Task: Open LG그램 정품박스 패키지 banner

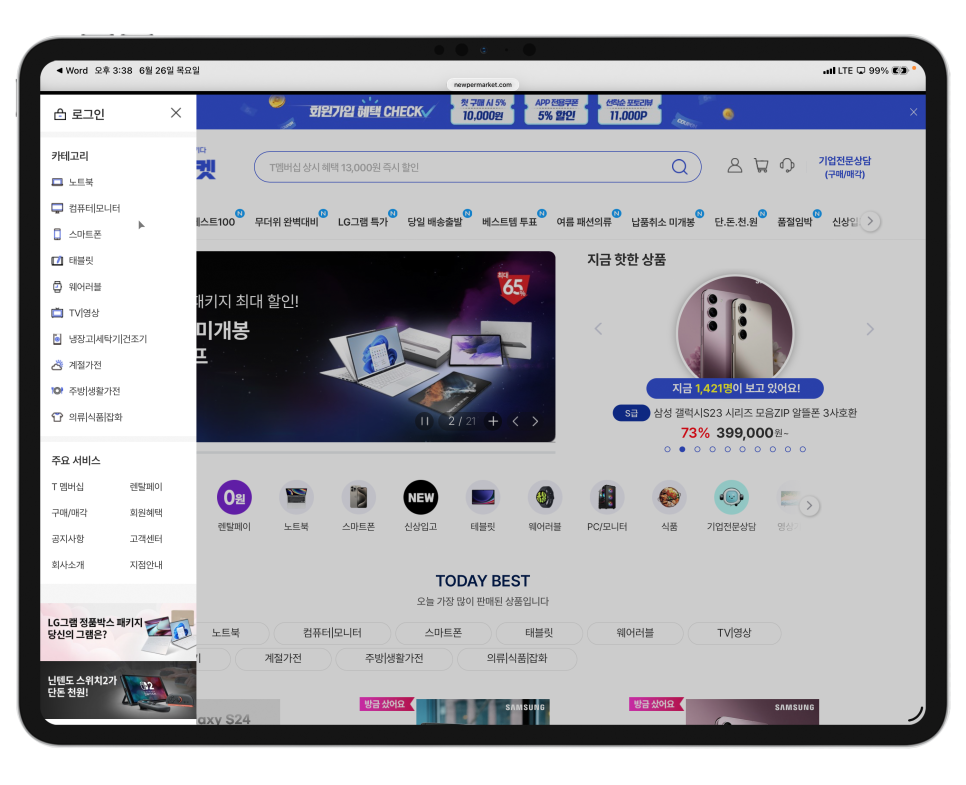Action: click(x=118, y=632)
